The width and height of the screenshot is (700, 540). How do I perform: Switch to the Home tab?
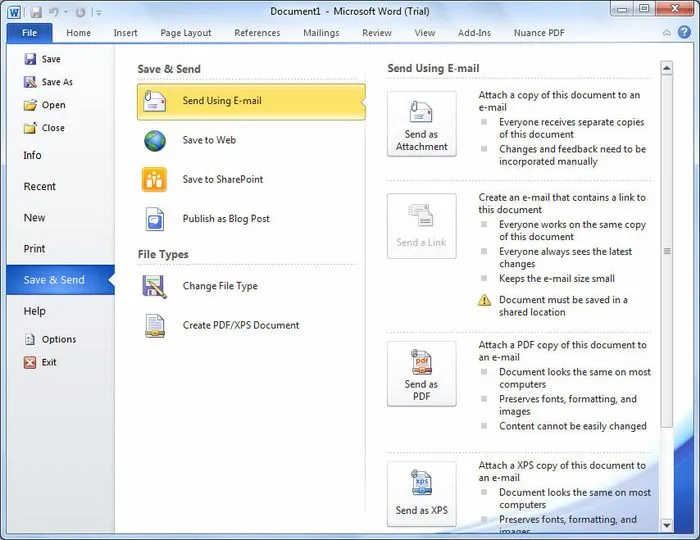79,33
